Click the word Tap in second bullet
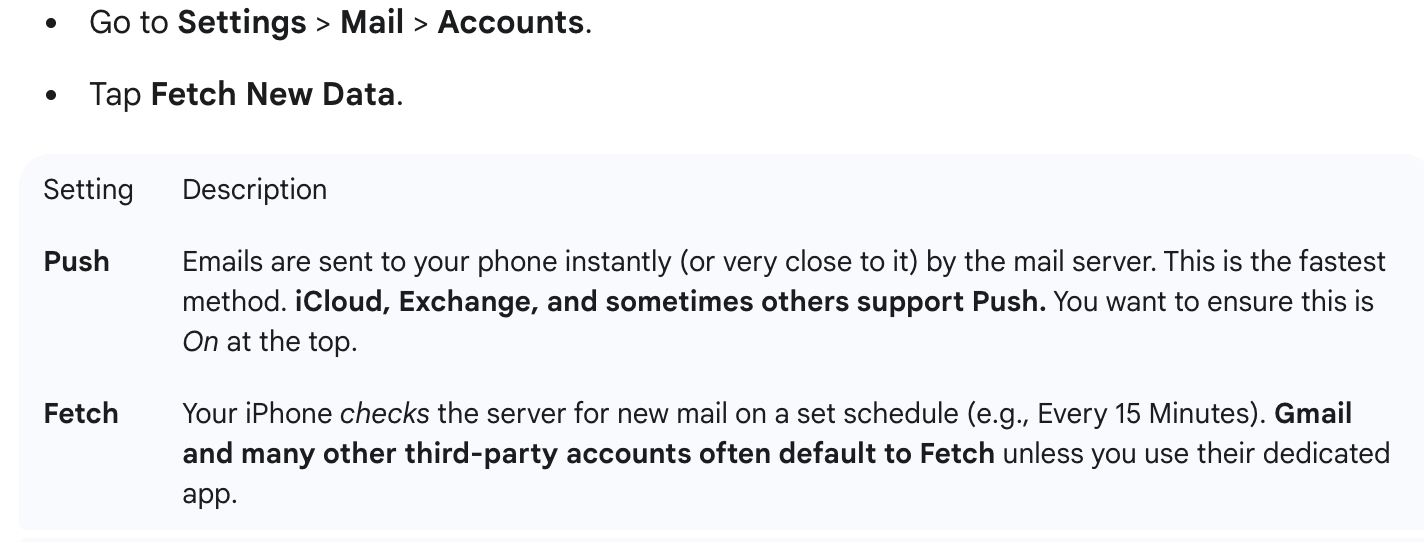1424x542 pixels. (x=116, y=95)
